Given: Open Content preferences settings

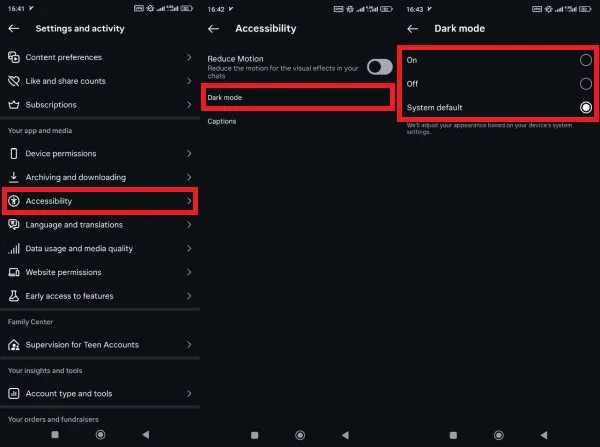Looking at the screenshot, I should click(100, 57).
